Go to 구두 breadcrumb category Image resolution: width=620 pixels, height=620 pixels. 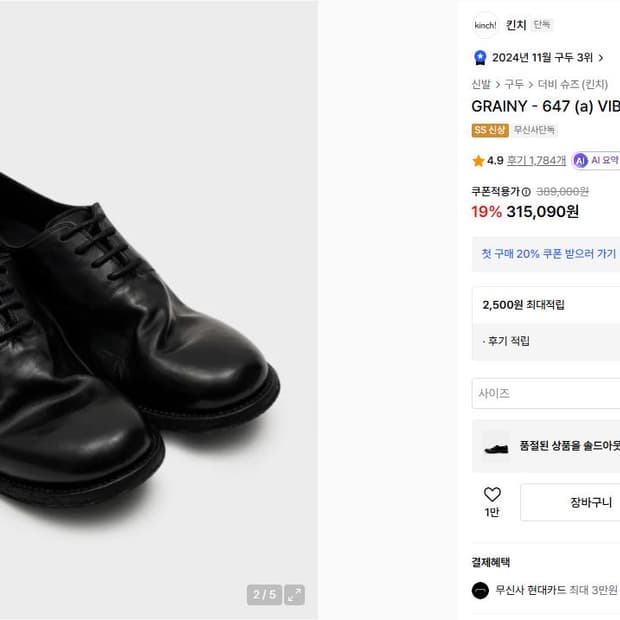[x=514, y=85]
